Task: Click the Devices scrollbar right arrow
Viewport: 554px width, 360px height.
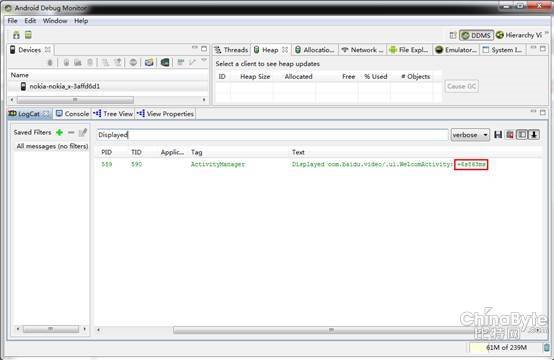Action: pyautogui.click(x=204, y=100)
